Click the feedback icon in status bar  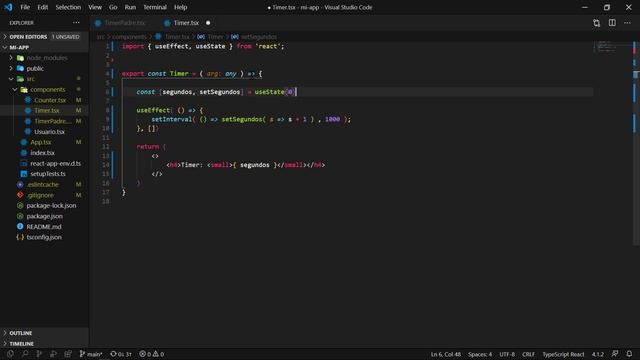615,354
